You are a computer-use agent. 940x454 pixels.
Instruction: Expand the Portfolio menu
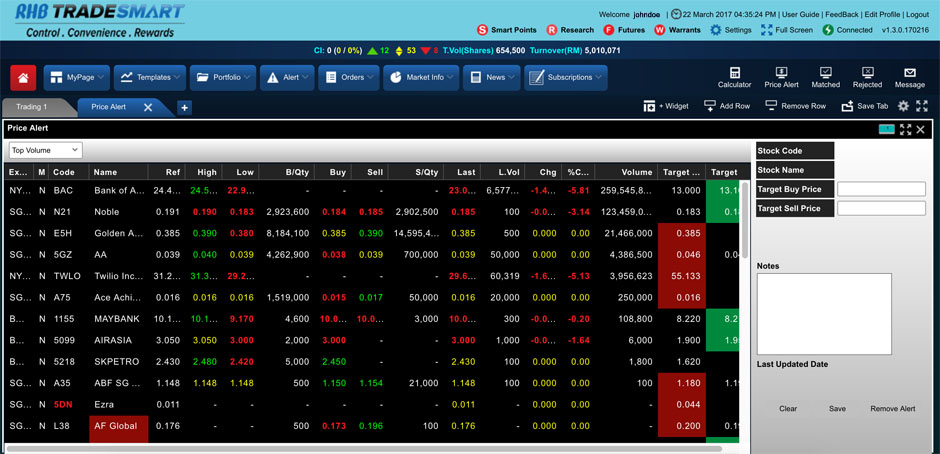(223, 77)
